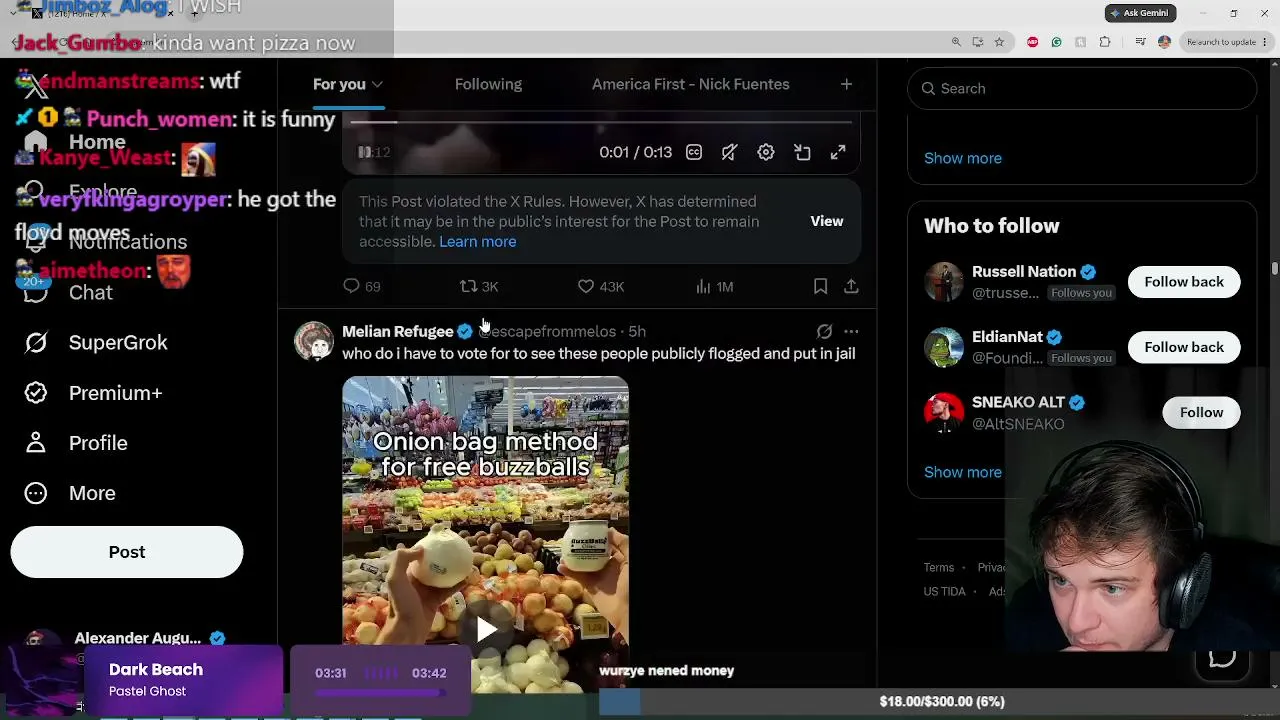Open Melian Refugee's profile name
This screenshot has width=1280, height=720.
pyautogui.click(x=397, y=331)
